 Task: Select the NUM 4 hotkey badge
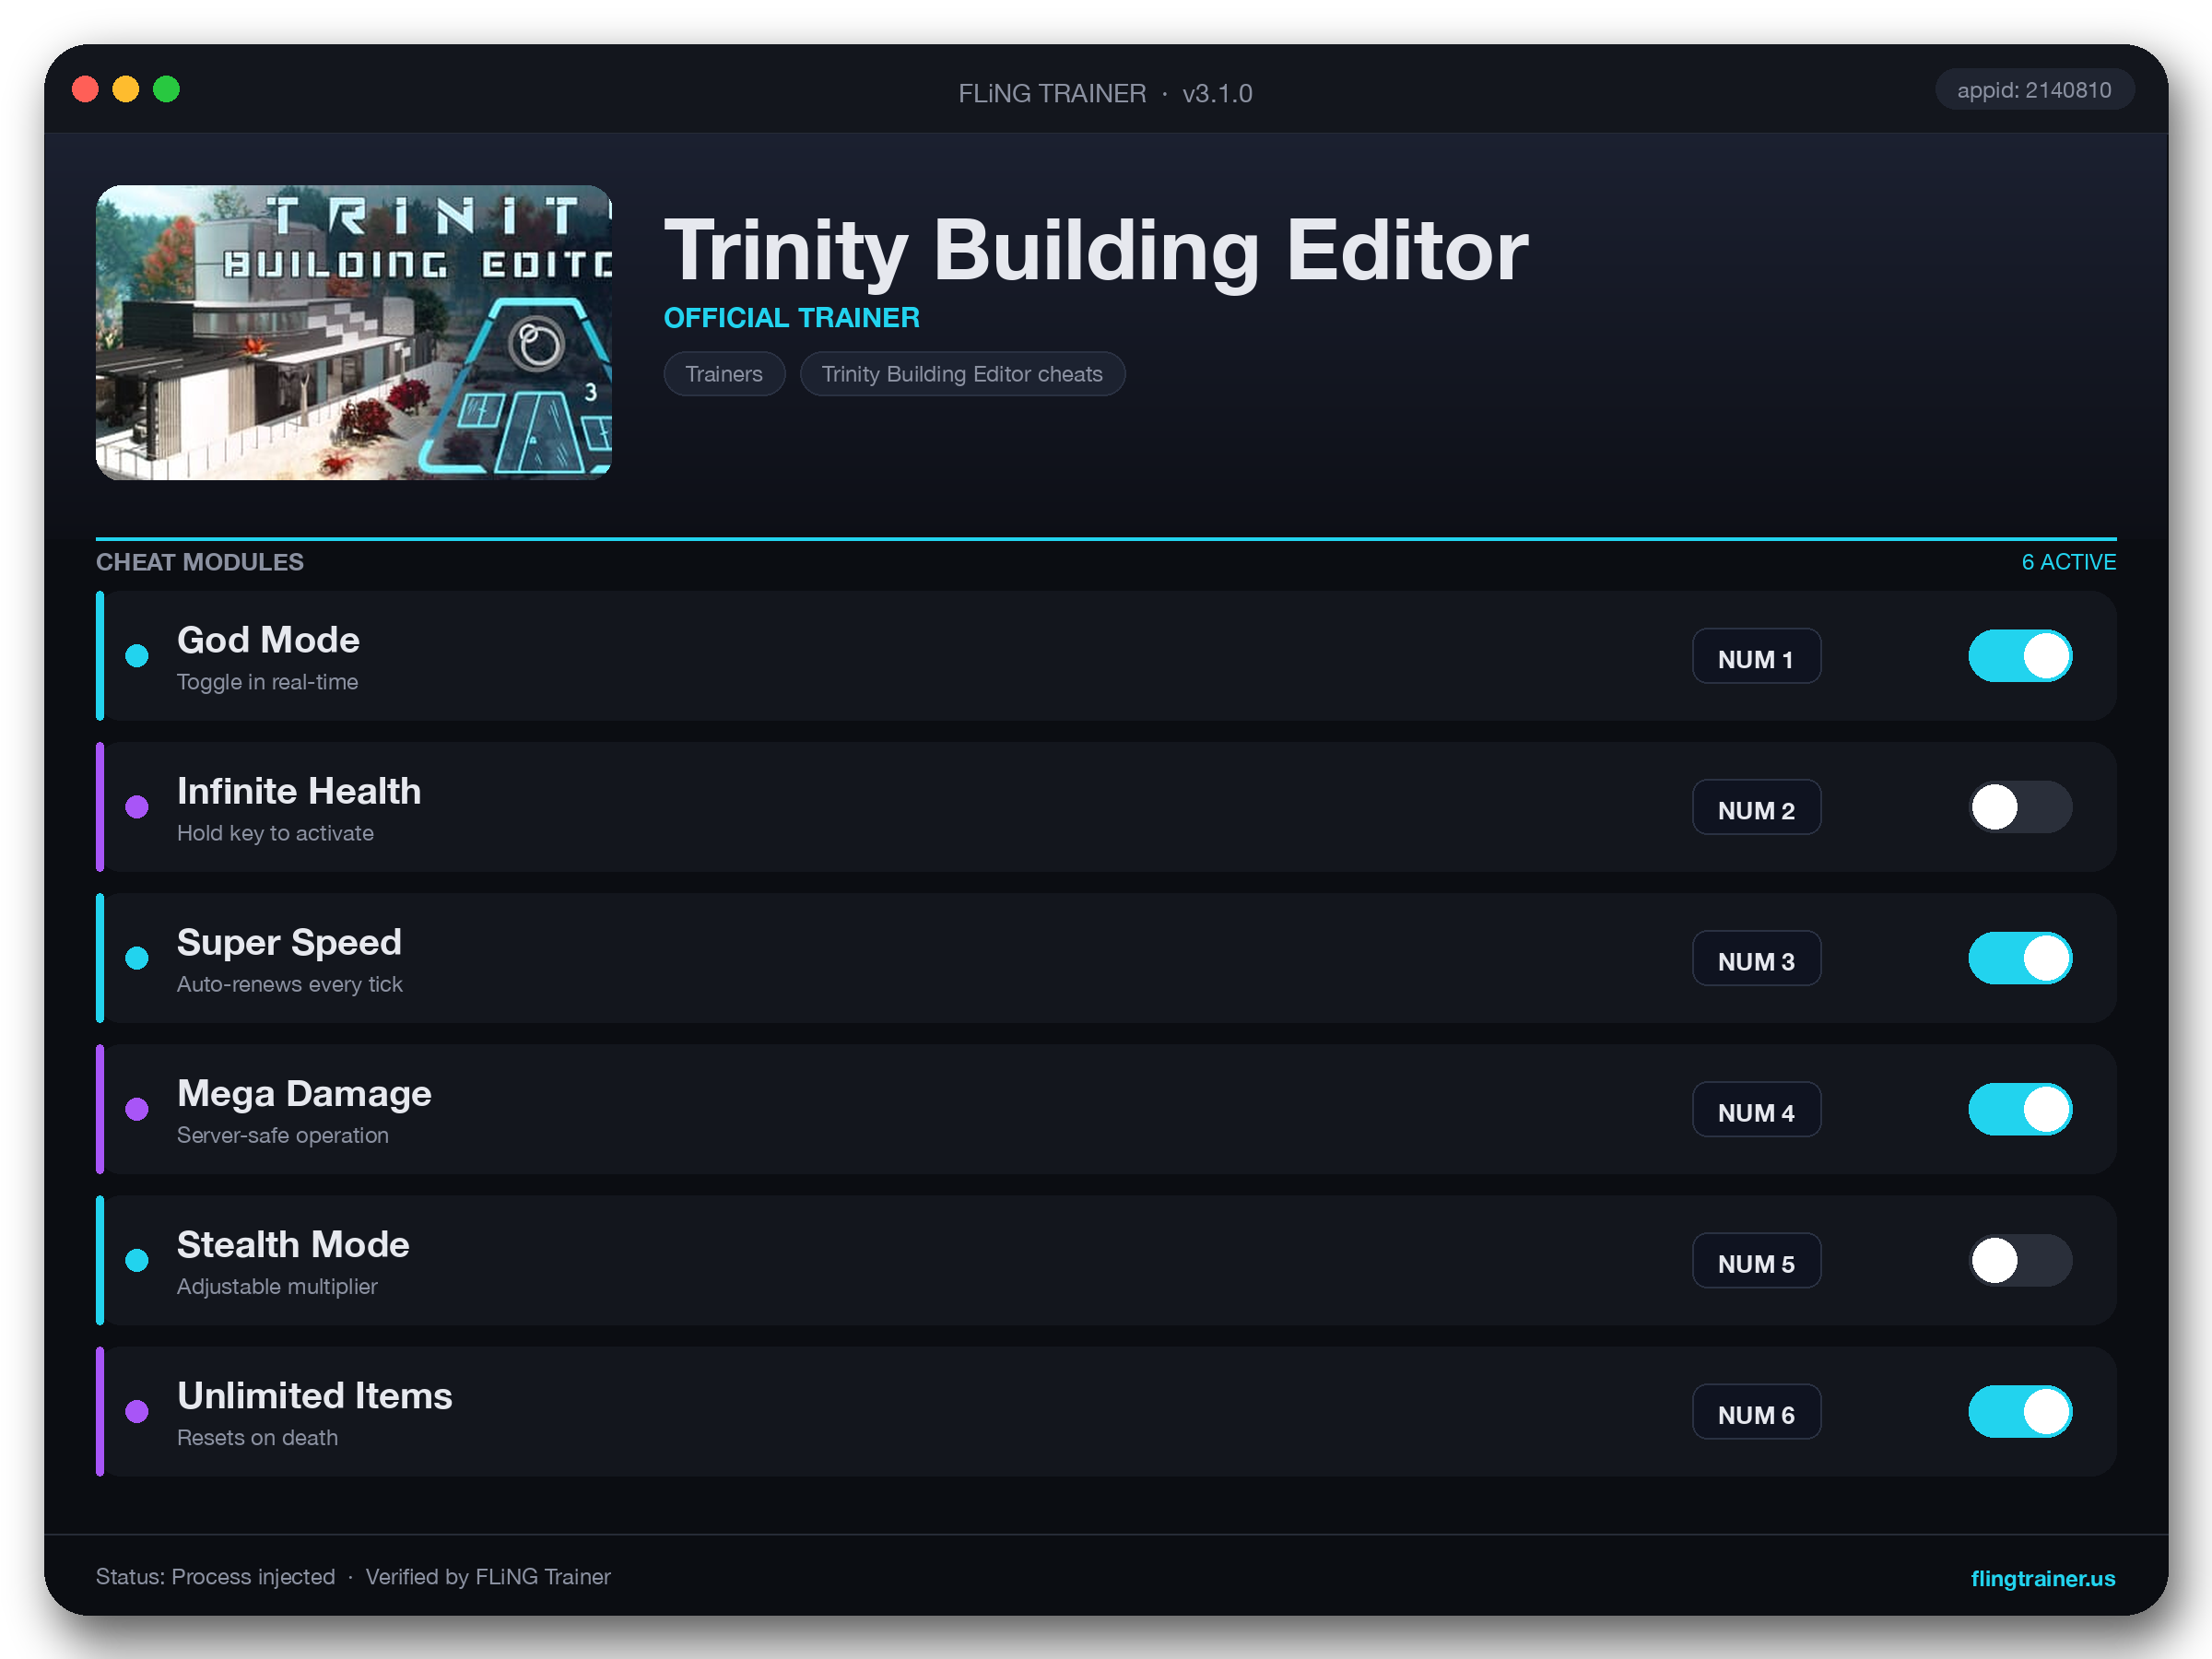coord(1756,1109)
